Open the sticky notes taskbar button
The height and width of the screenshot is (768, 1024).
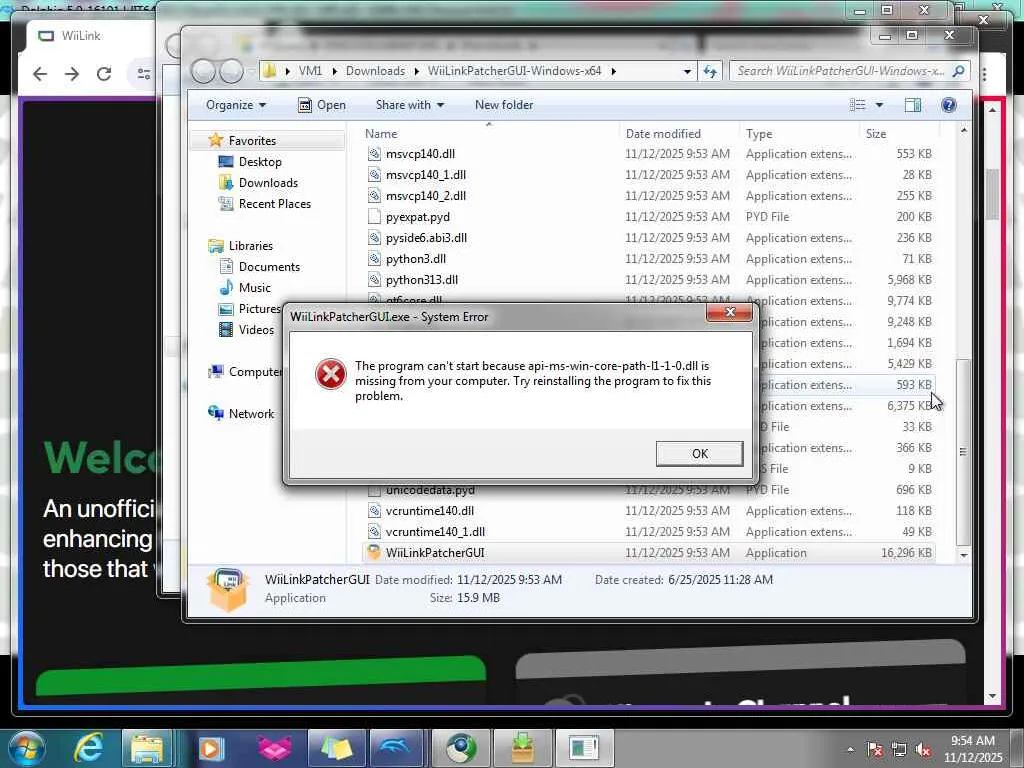336,748
